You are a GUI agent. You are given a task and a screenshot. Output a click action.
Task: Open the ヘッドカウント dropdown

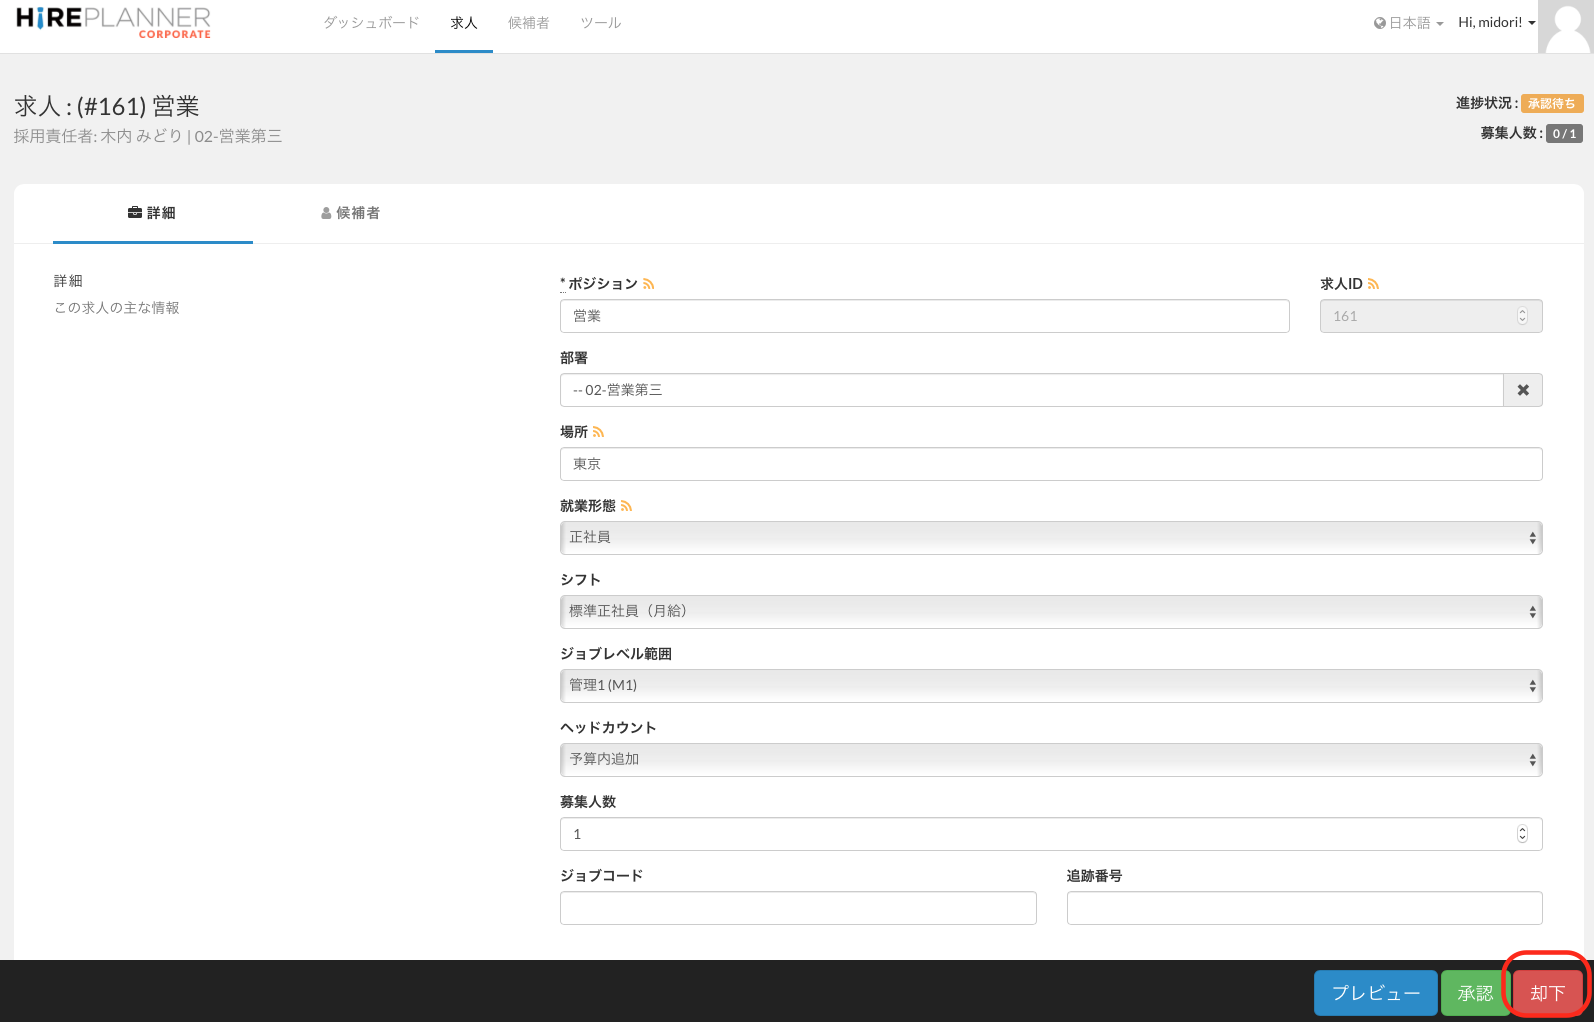pyautogui.click(x=1050, y=760)
